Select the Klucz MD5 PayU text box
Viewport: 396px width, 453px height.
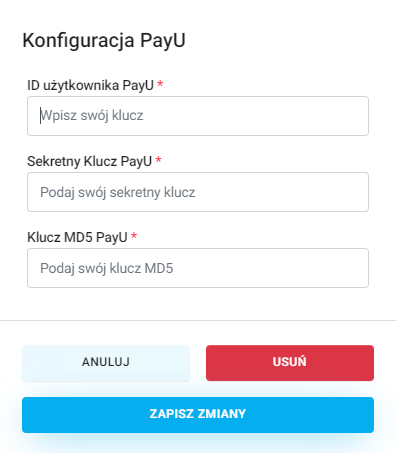[x=198, y=268]
